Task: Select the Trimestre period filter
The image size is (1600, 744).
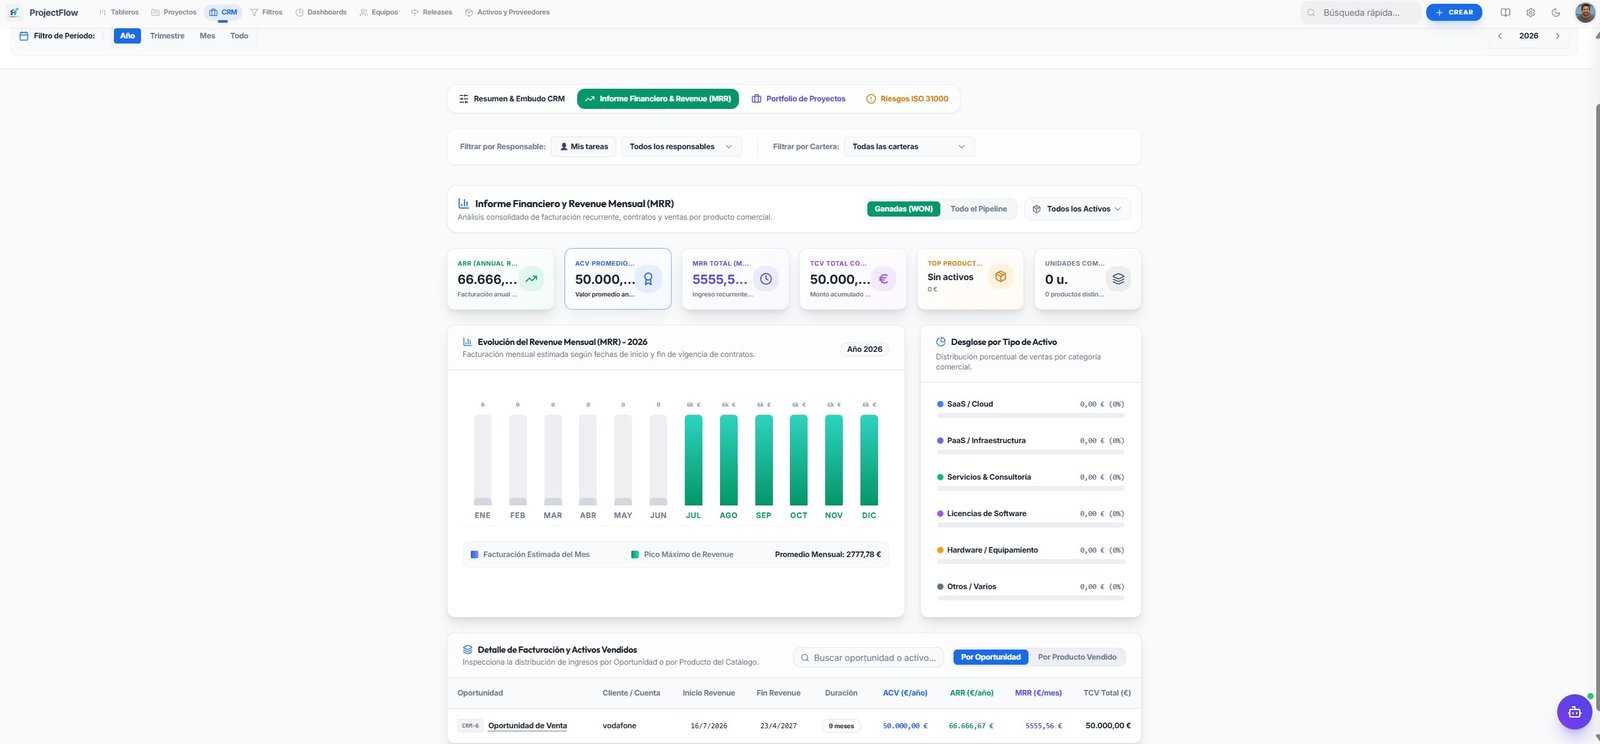Action: [167, 36]
